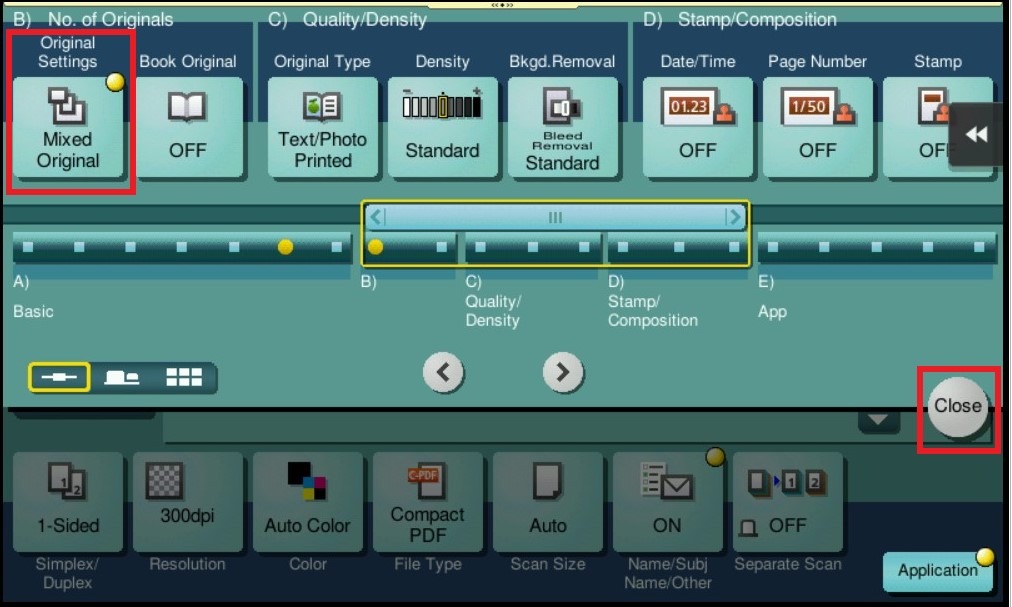The width and height of the screenshot is (1012, 607).
Task: Collapse side panel with double-arrow button
Action: (x=977, y=135)
